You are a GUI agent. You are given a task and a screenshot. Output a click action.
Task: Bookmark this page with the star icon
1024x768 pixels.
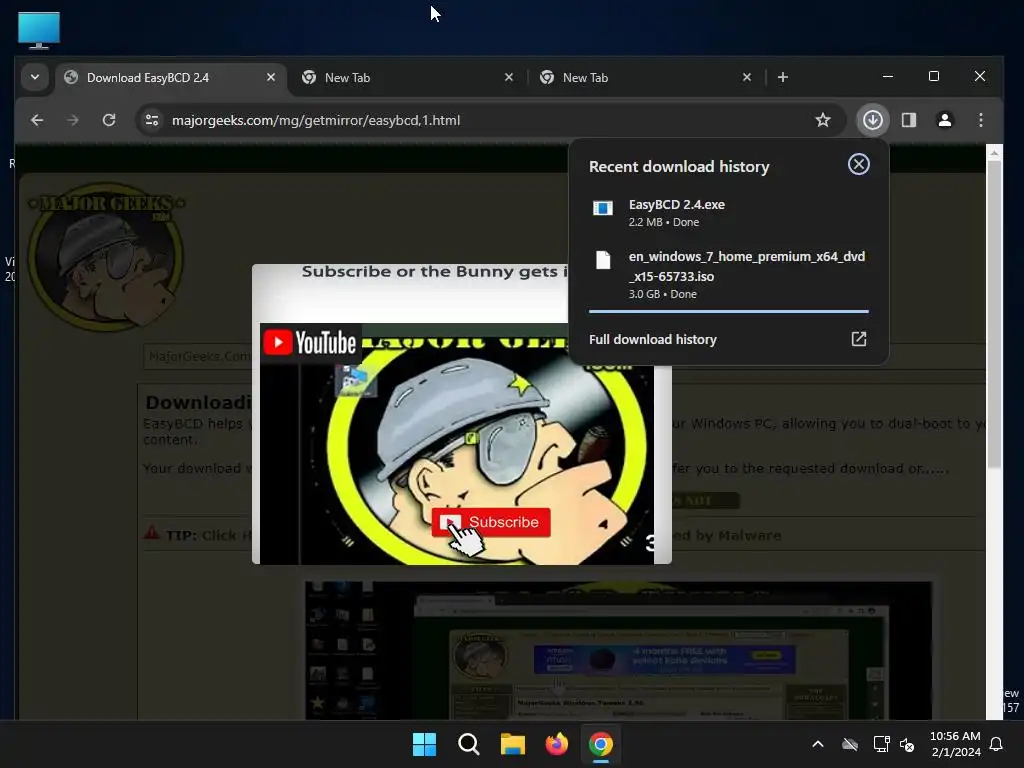[x=823, y=120]
